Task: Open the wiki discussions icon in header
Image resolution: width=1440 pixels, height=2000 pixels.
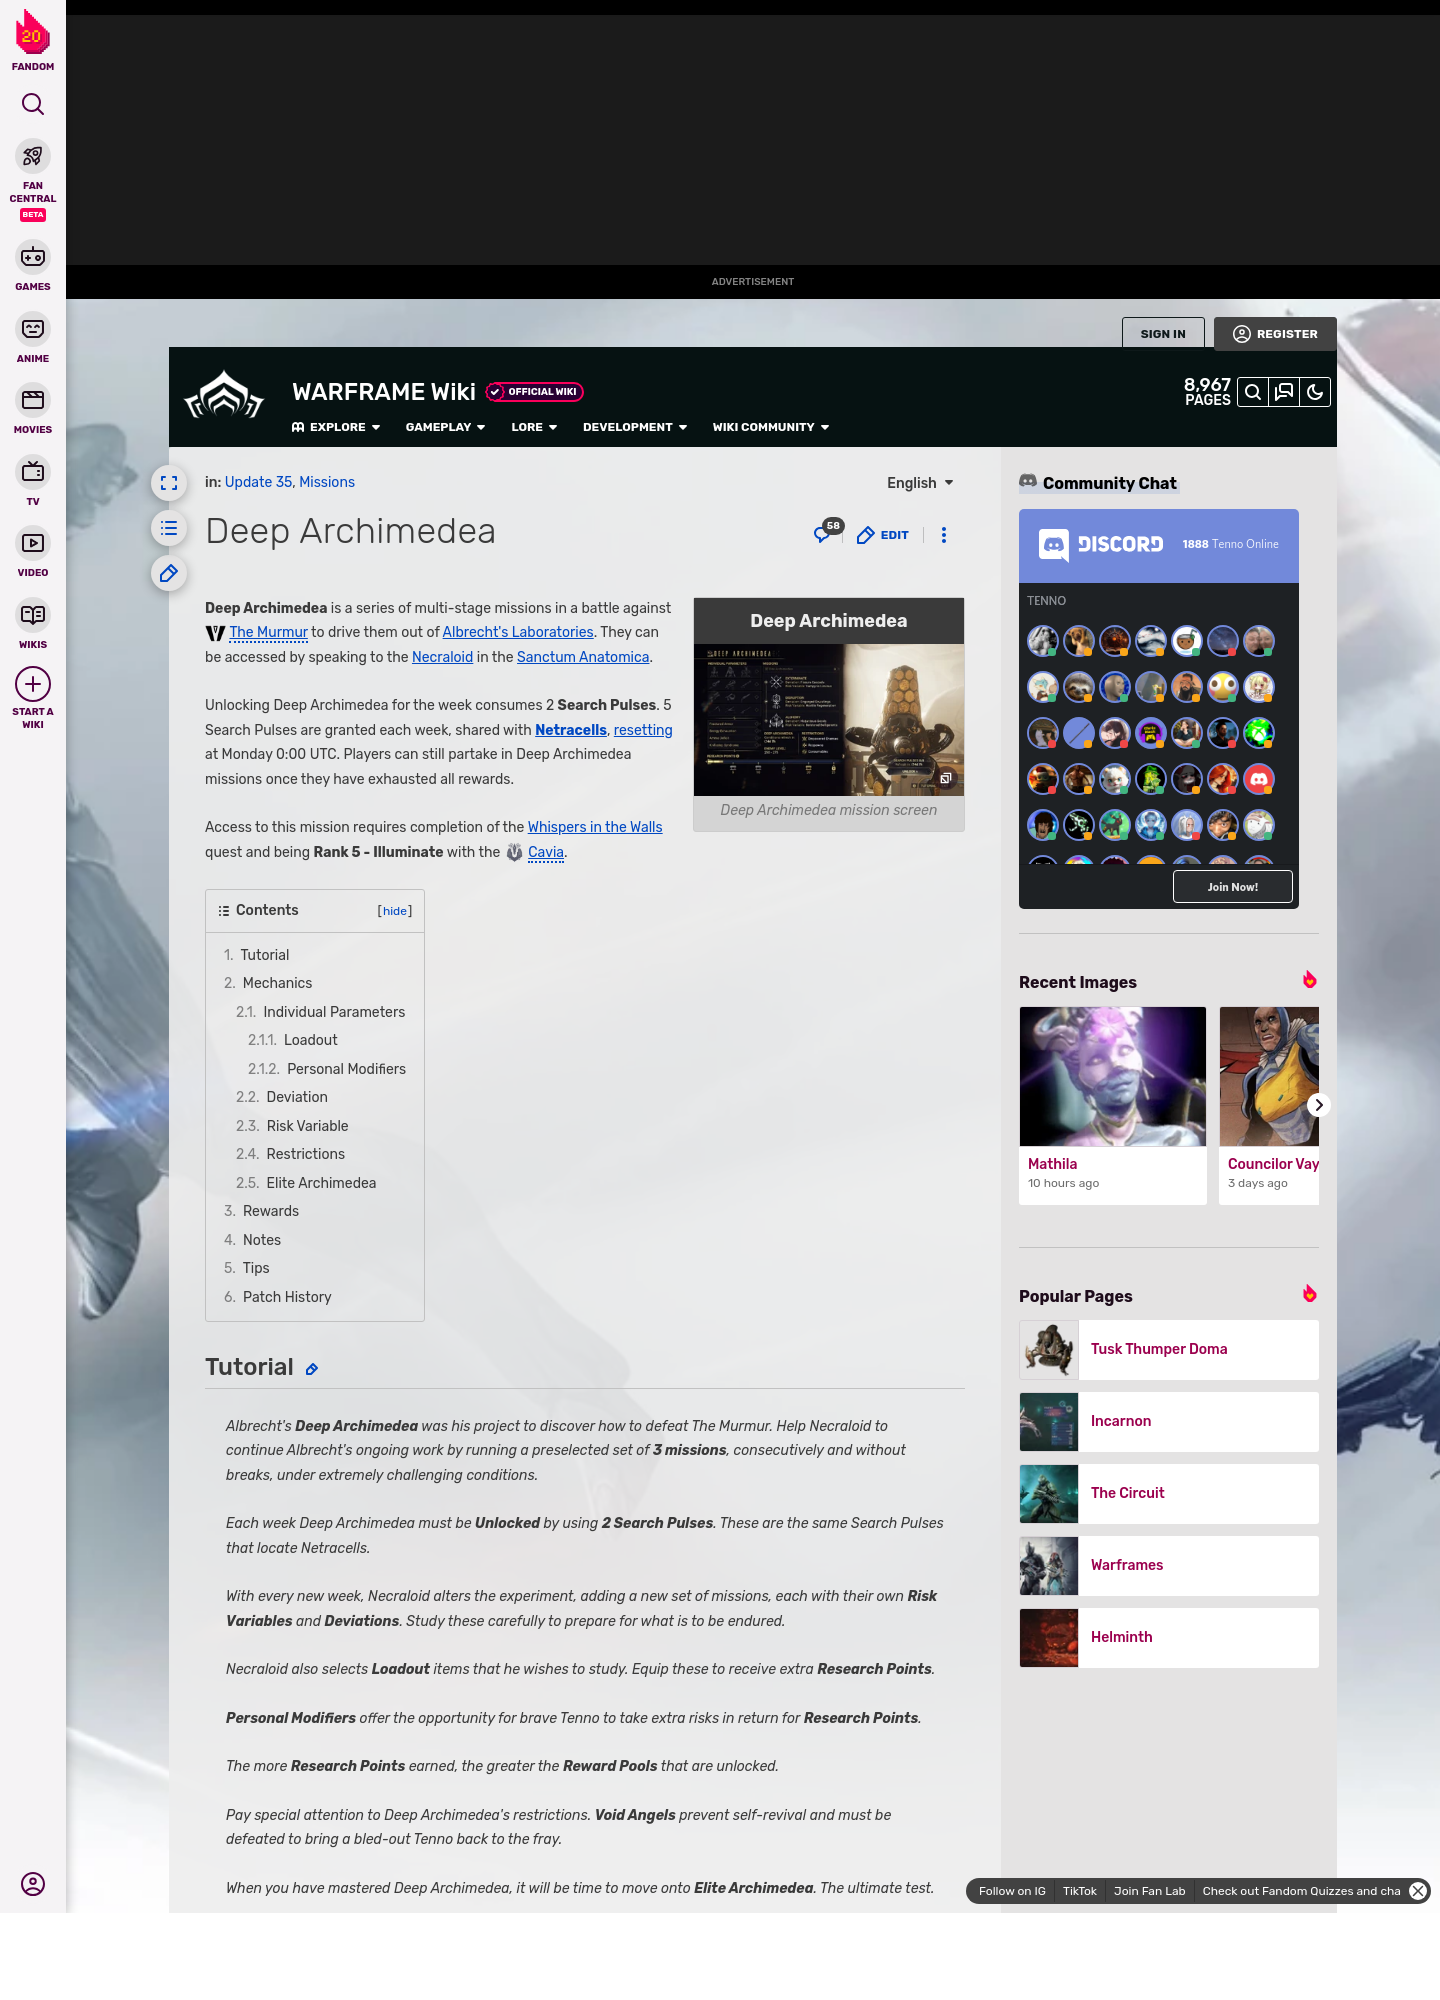Action: pos(1284,392)
